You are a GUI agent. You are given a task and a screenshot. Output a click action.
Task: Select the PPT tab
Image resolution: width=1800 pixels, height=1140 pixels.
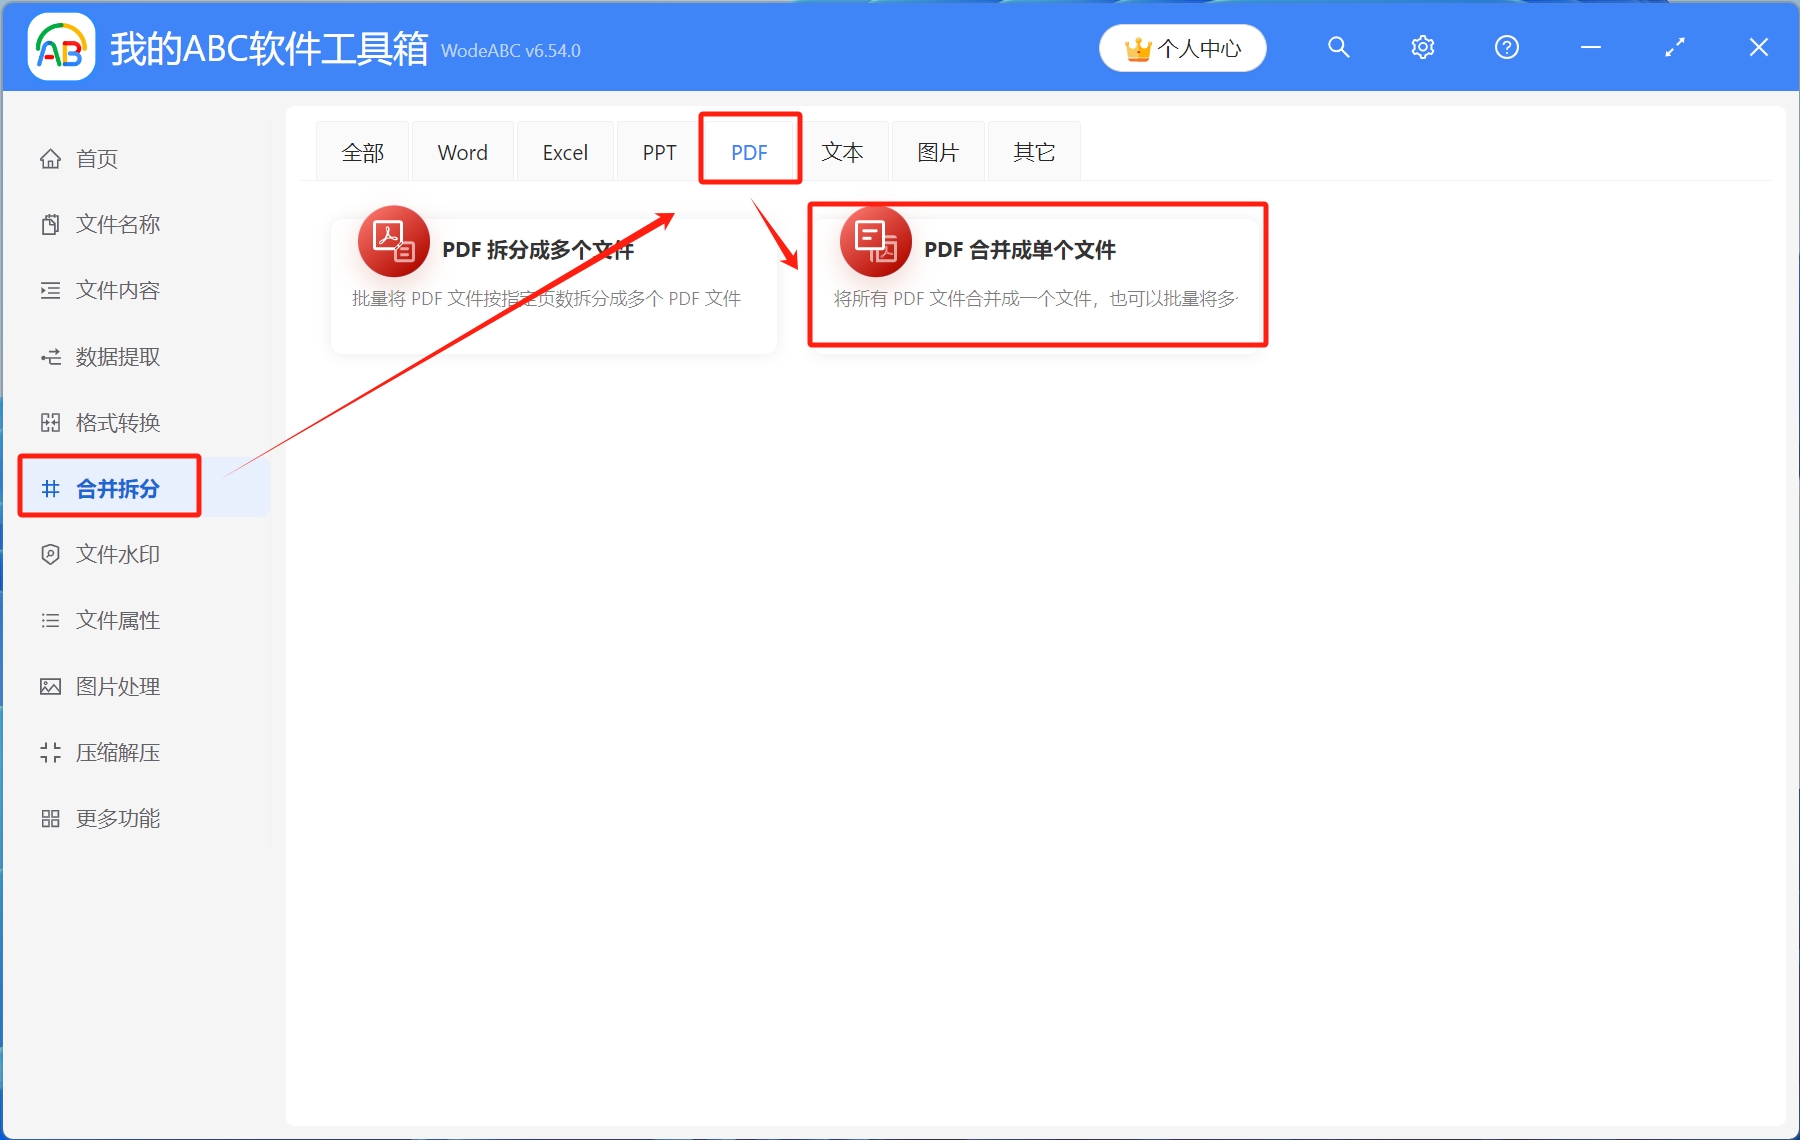coord(658,151)
